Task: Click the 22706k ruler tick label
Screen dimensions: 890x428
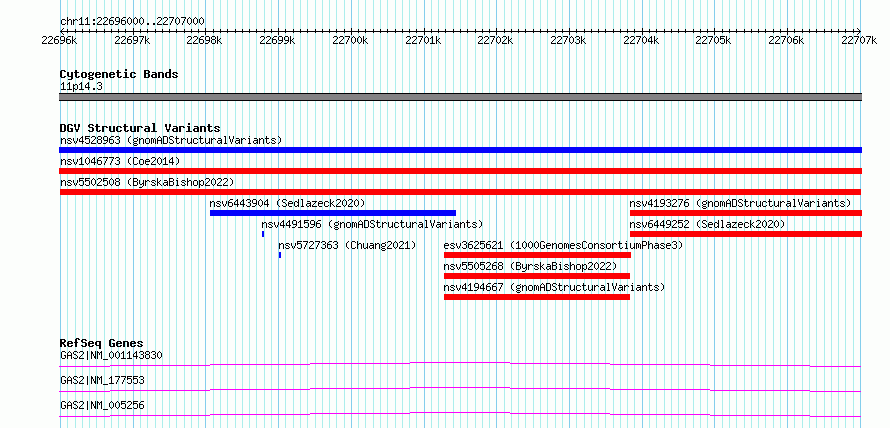Action: pyautogui.click(x=787, y=40)
